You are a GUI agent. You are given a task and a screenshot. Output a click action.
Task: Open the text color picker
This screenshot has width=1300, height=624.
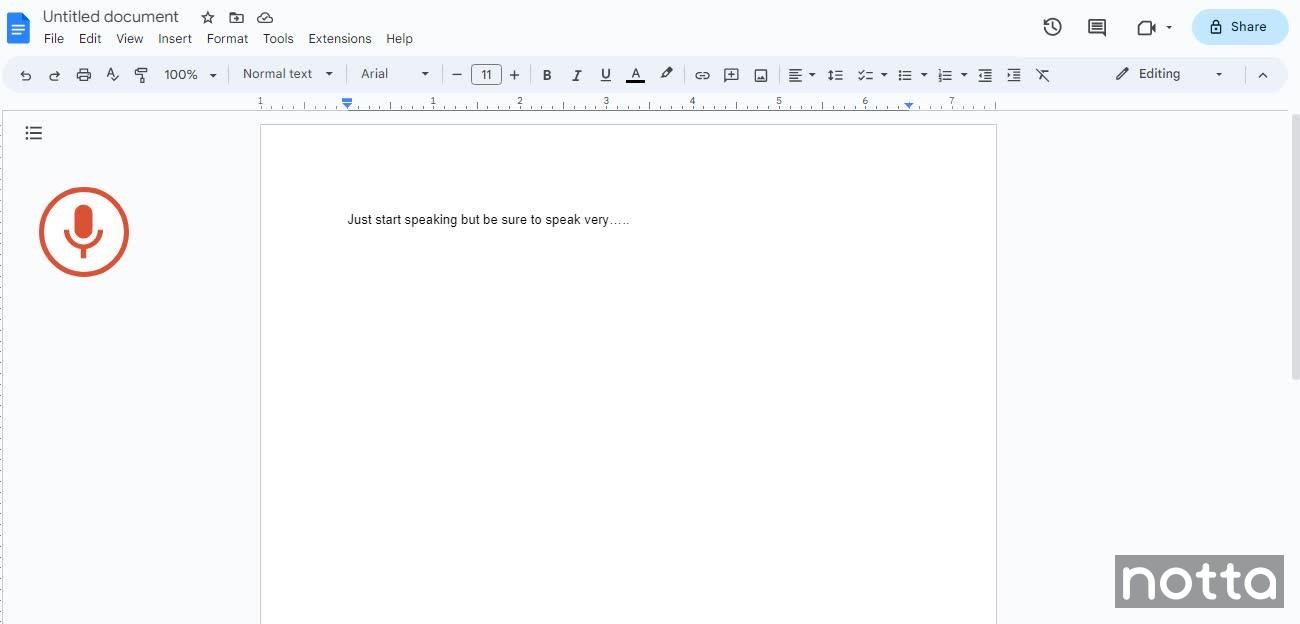coord(636,74)
